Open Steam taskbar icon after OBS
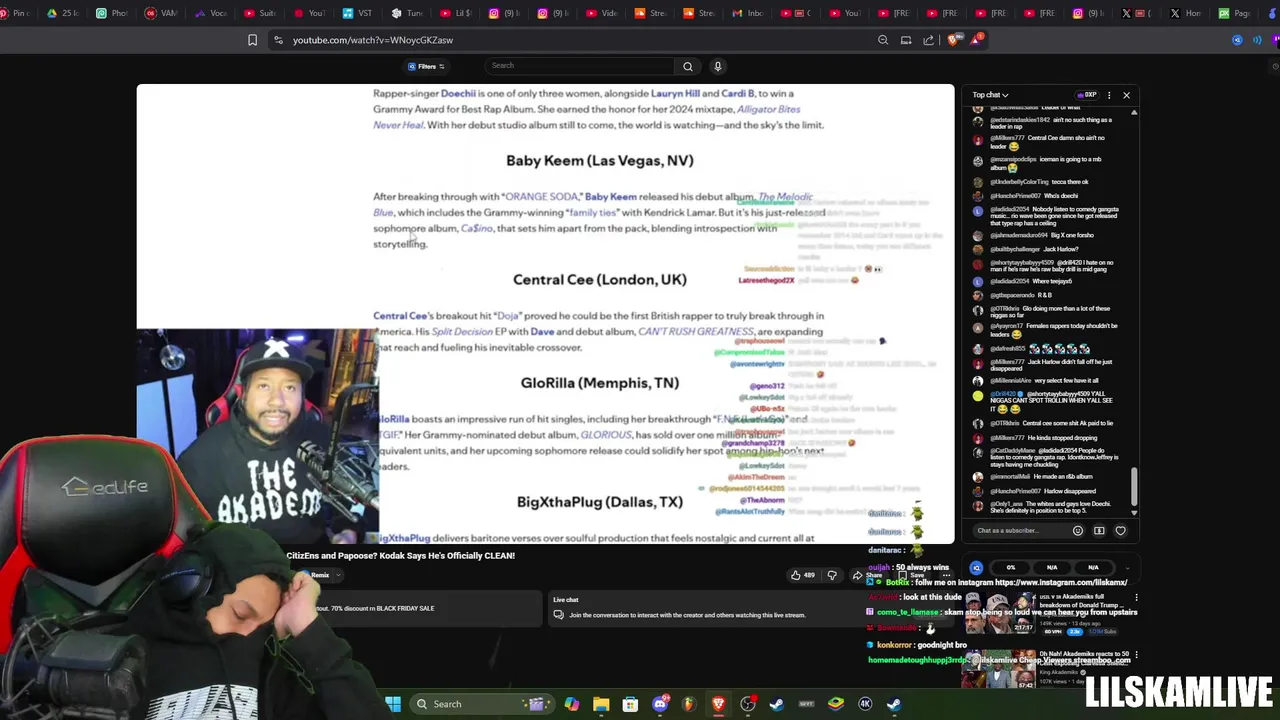This screenshot has height=720, width=1280. click(777, 704)
